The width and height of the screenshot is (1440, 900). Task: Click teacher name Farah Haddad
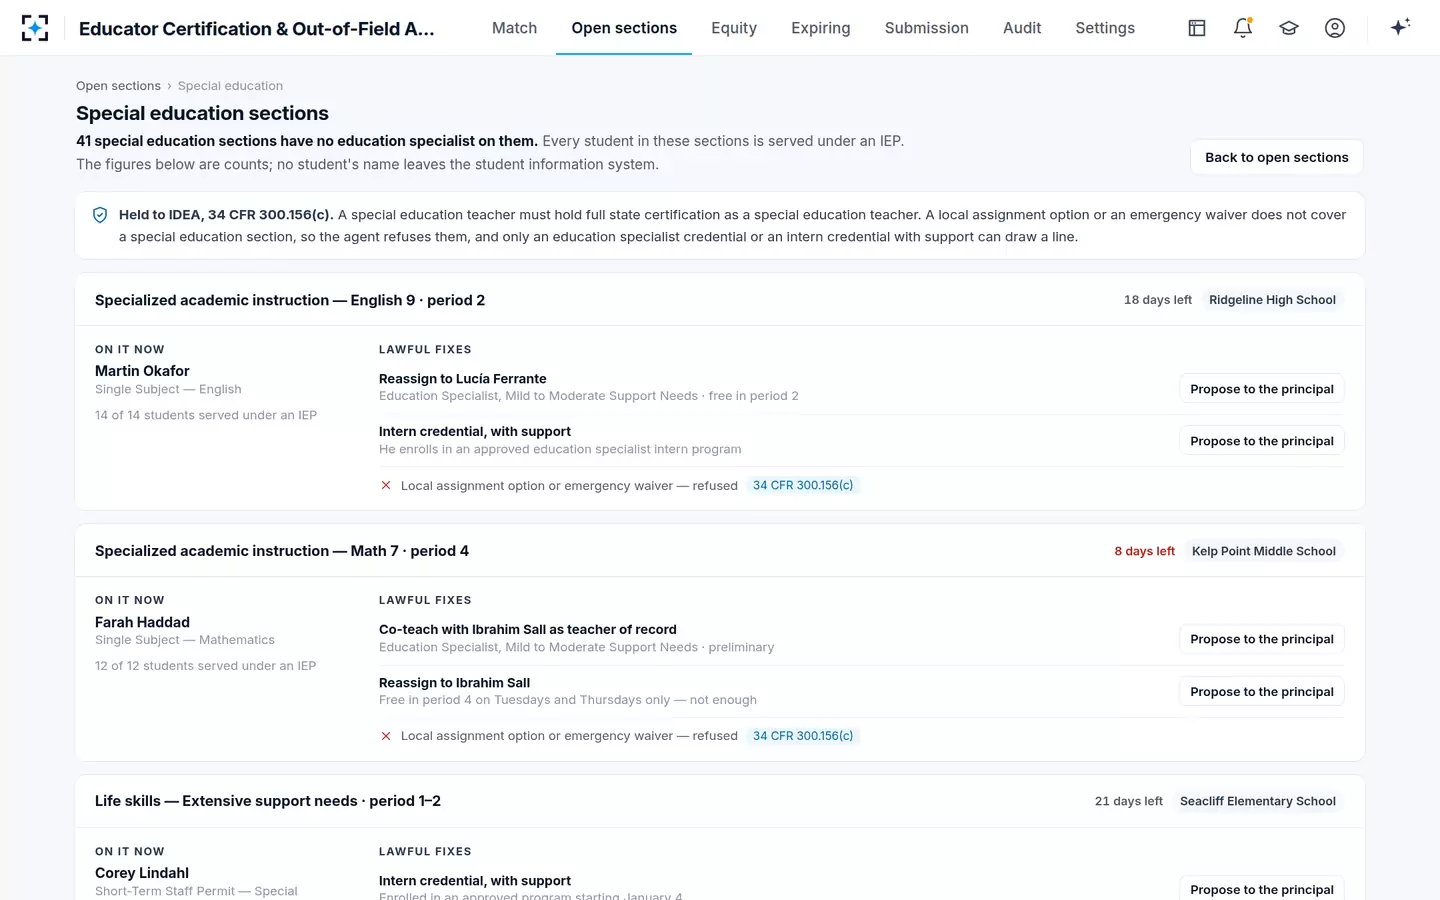click(x=142, y=622)
